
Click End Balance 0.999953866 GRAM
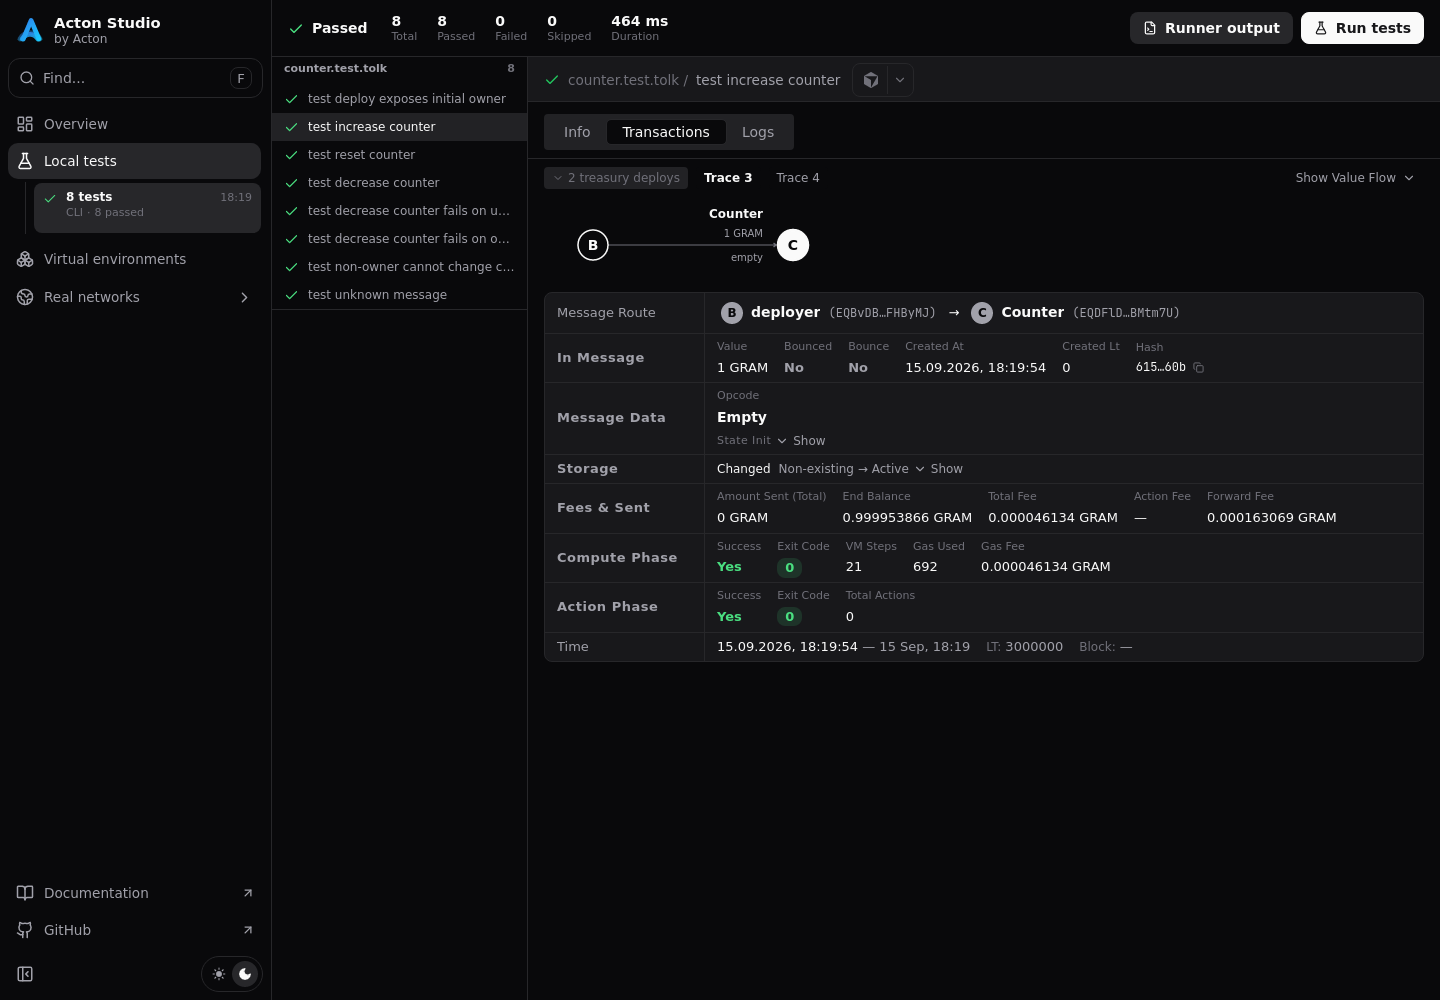pos(907,518)
